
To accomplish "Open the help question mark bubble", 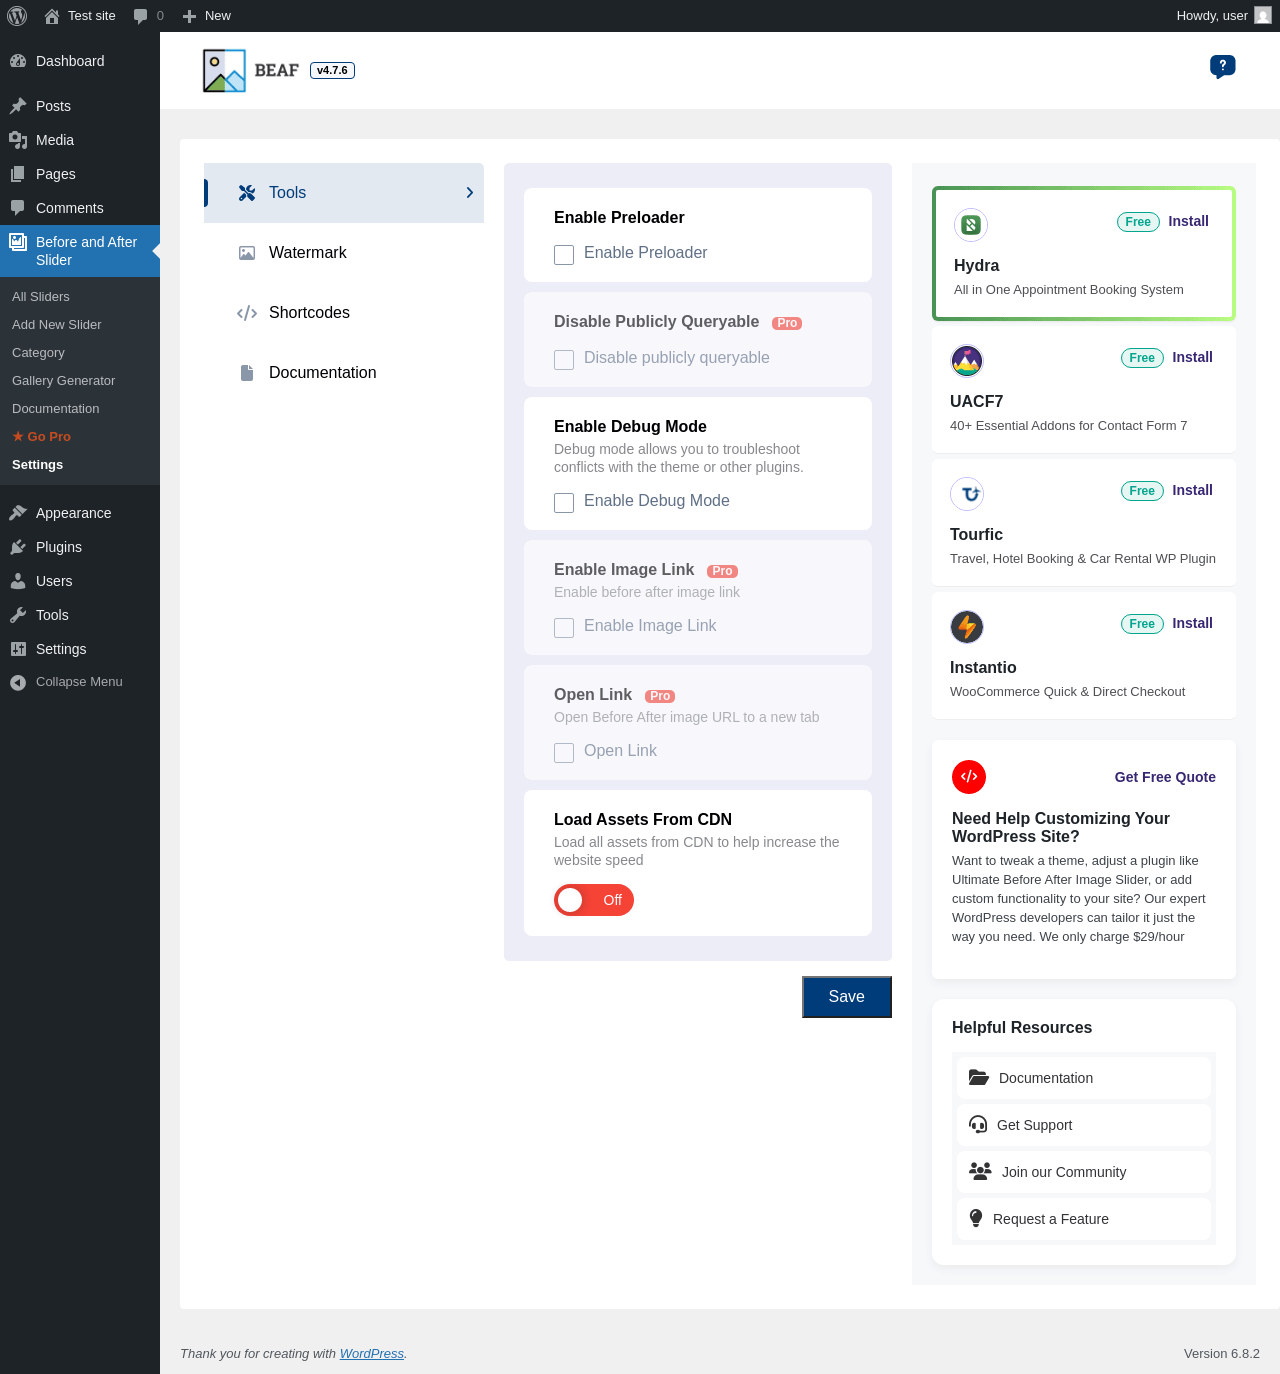I will pyautogui.click(x=1222, y=66).
